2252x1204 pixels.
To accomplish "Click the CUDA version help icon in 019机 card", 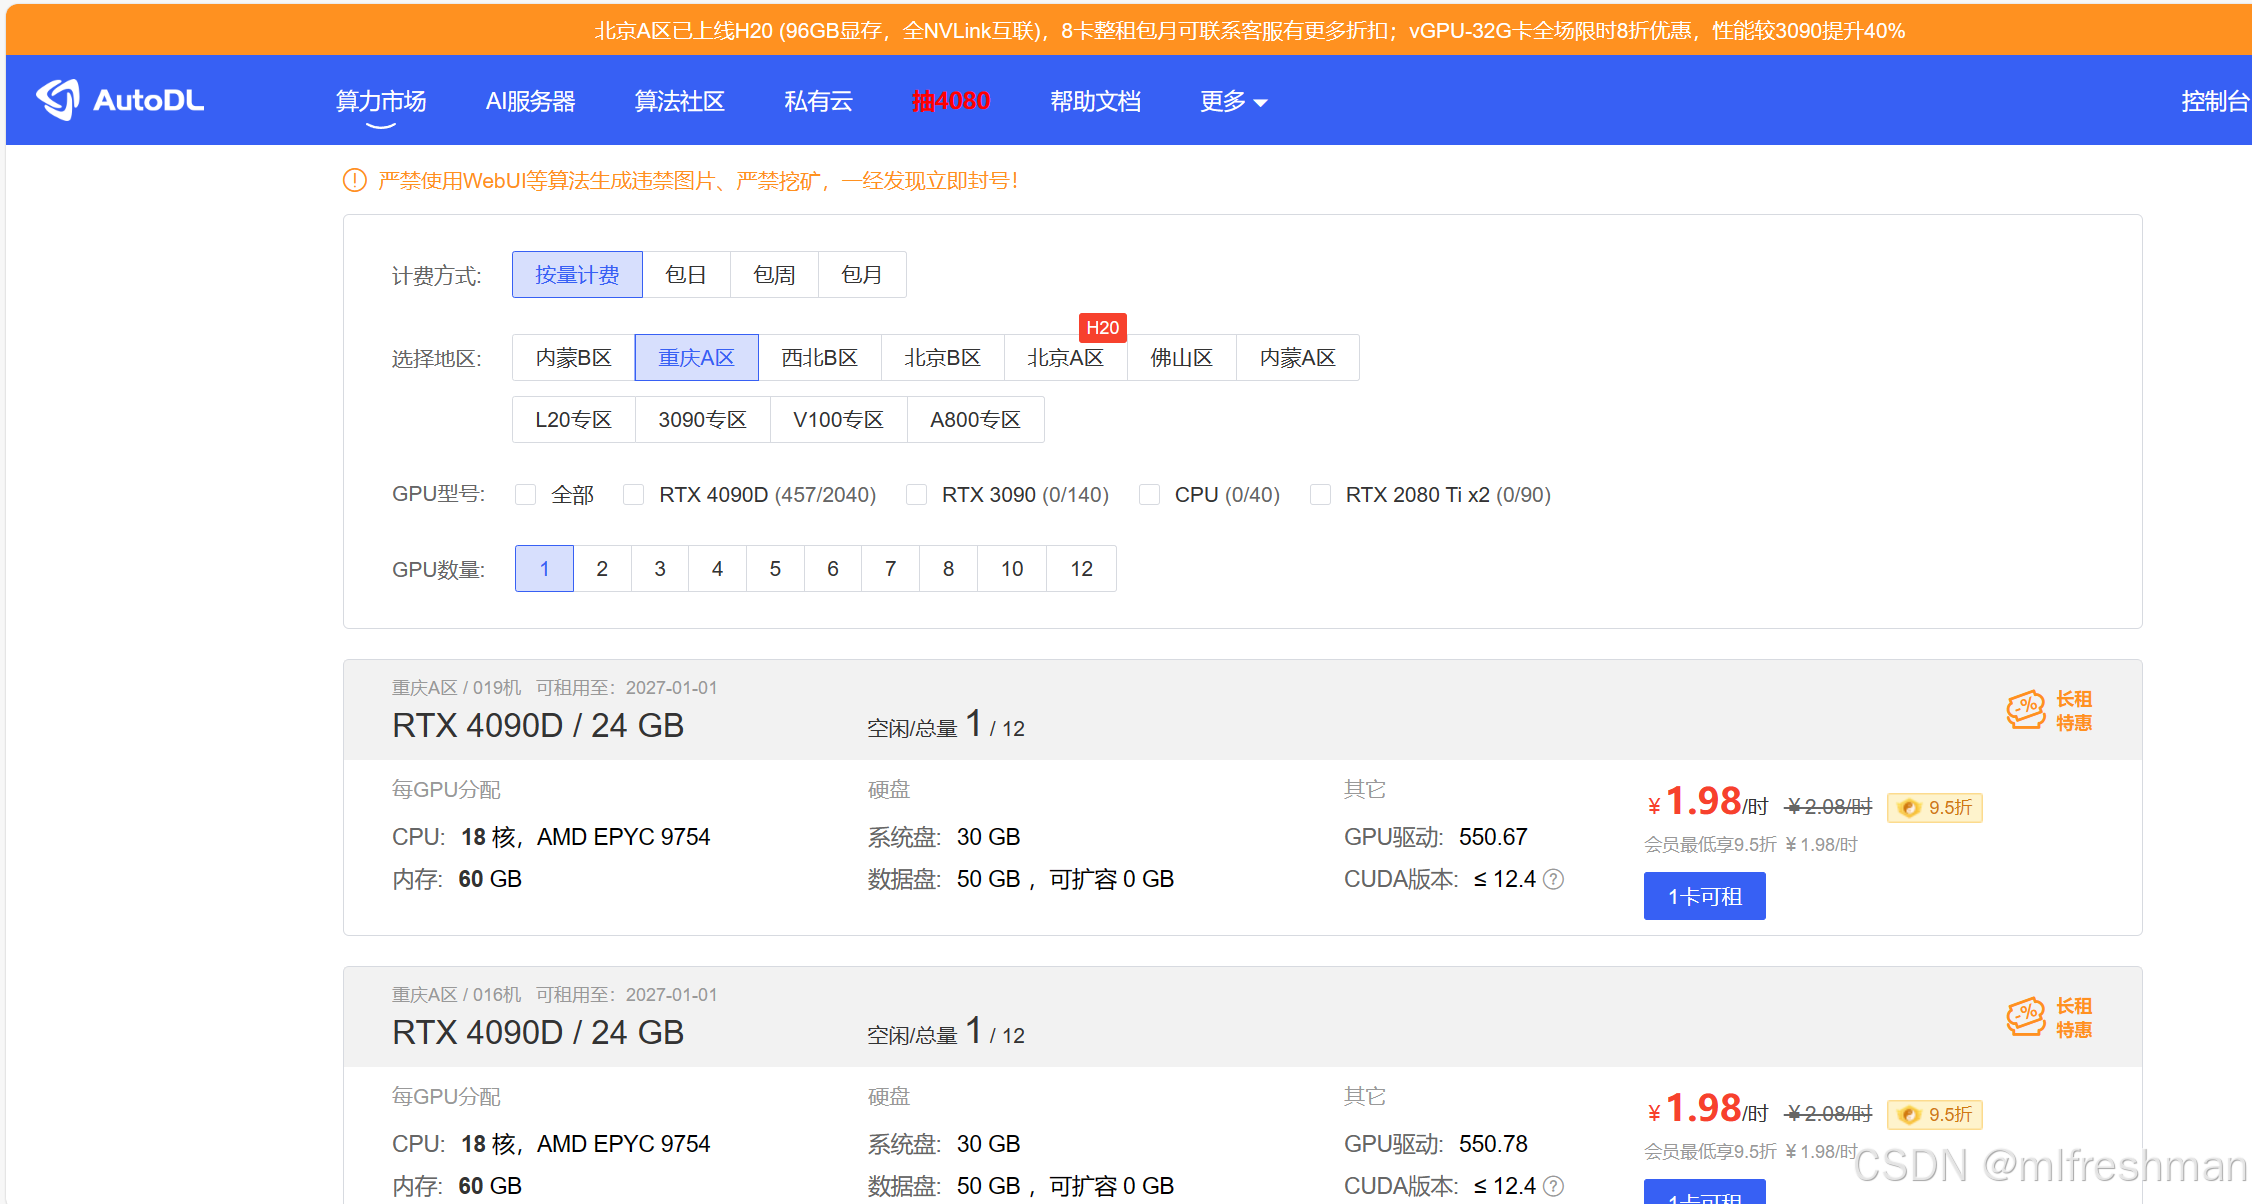I will (1553, 879).
